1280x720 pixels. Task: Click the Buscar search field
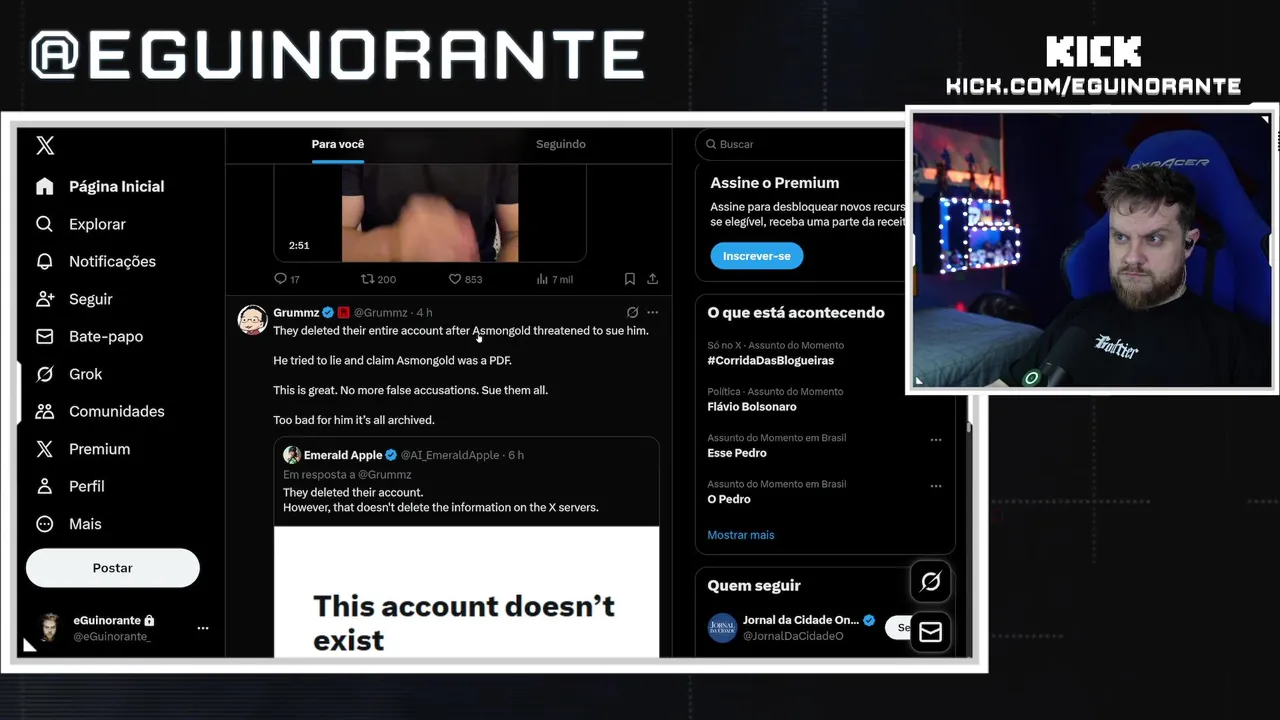coord(800,144)
